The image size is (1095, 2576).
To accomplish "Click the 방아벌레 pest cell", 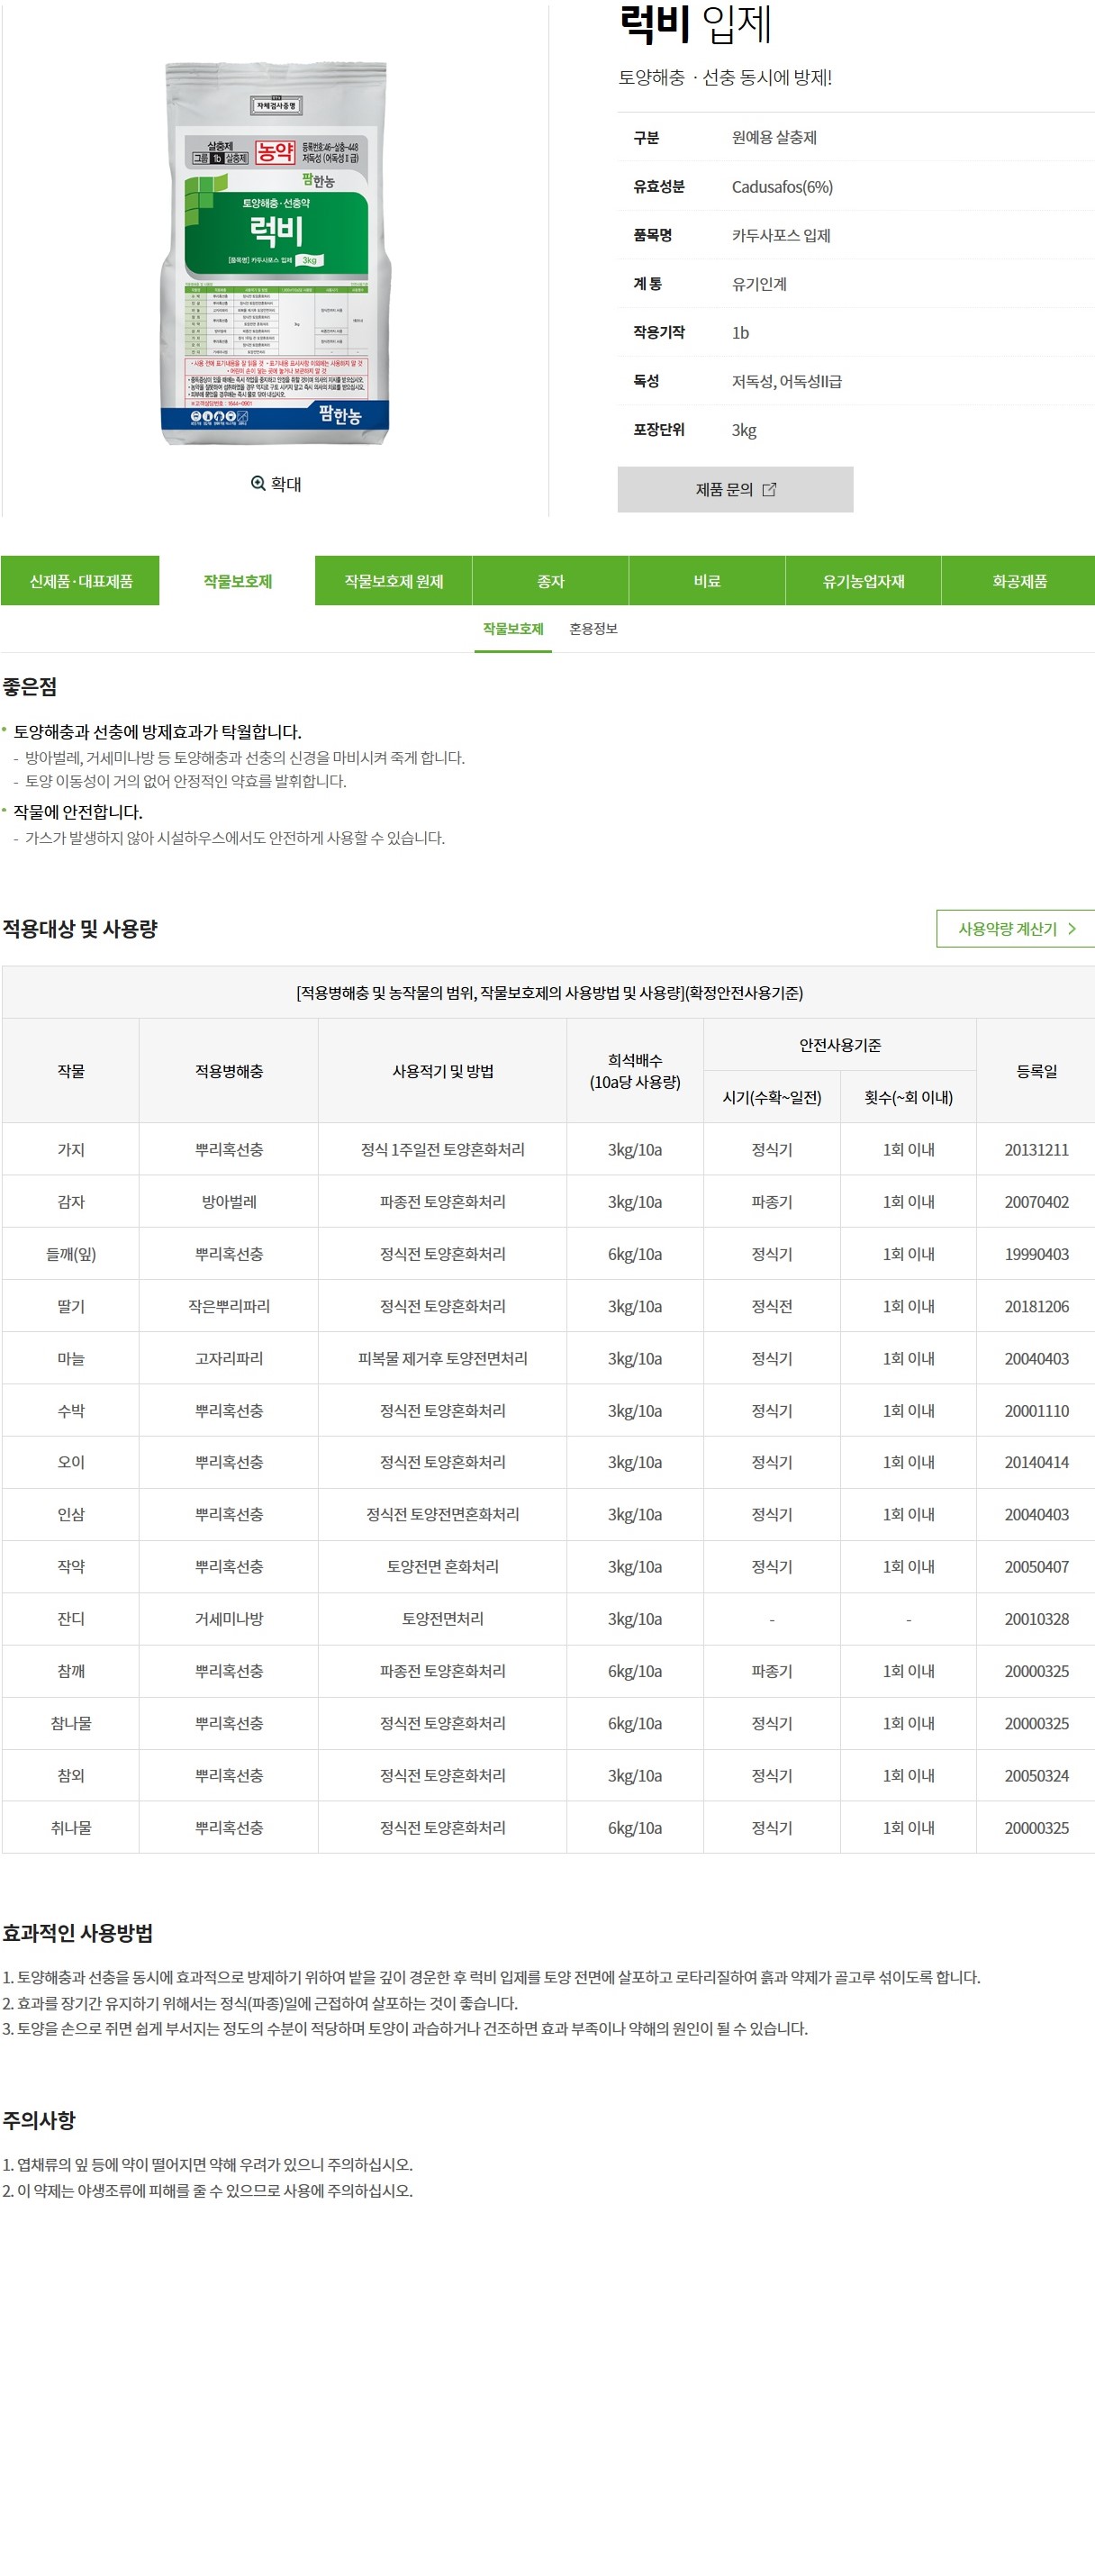I will (229, 1202).
